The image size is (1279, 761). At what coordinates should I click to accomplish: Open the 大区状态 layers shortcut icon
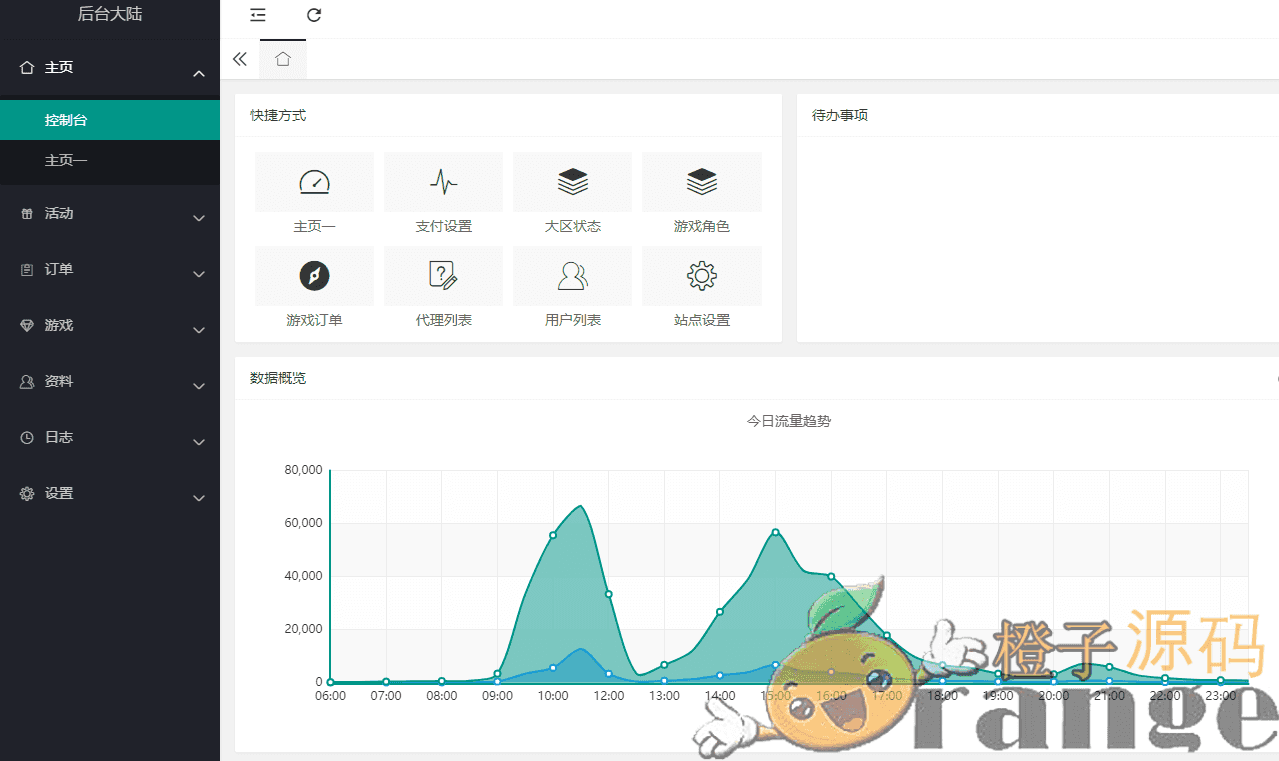pos(572,182)
